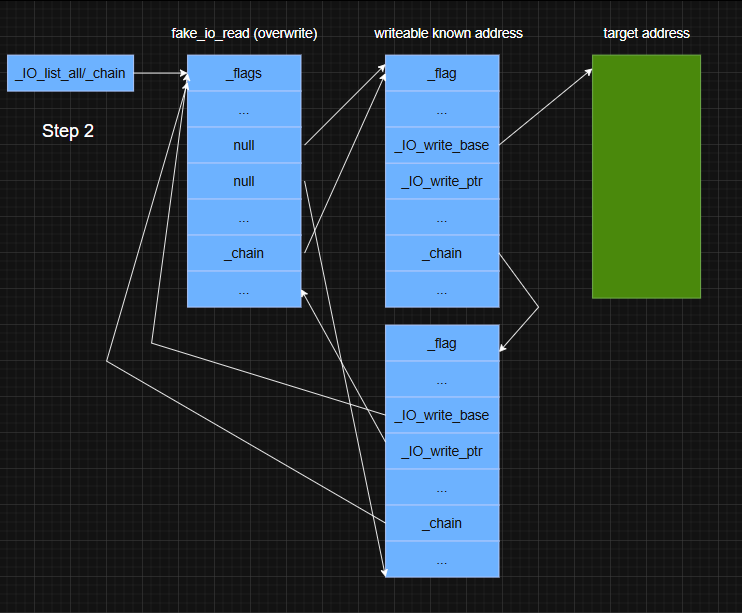742x613 pixels.
Task: Click the _IO_list_all/_chain box
Action: 70,73
